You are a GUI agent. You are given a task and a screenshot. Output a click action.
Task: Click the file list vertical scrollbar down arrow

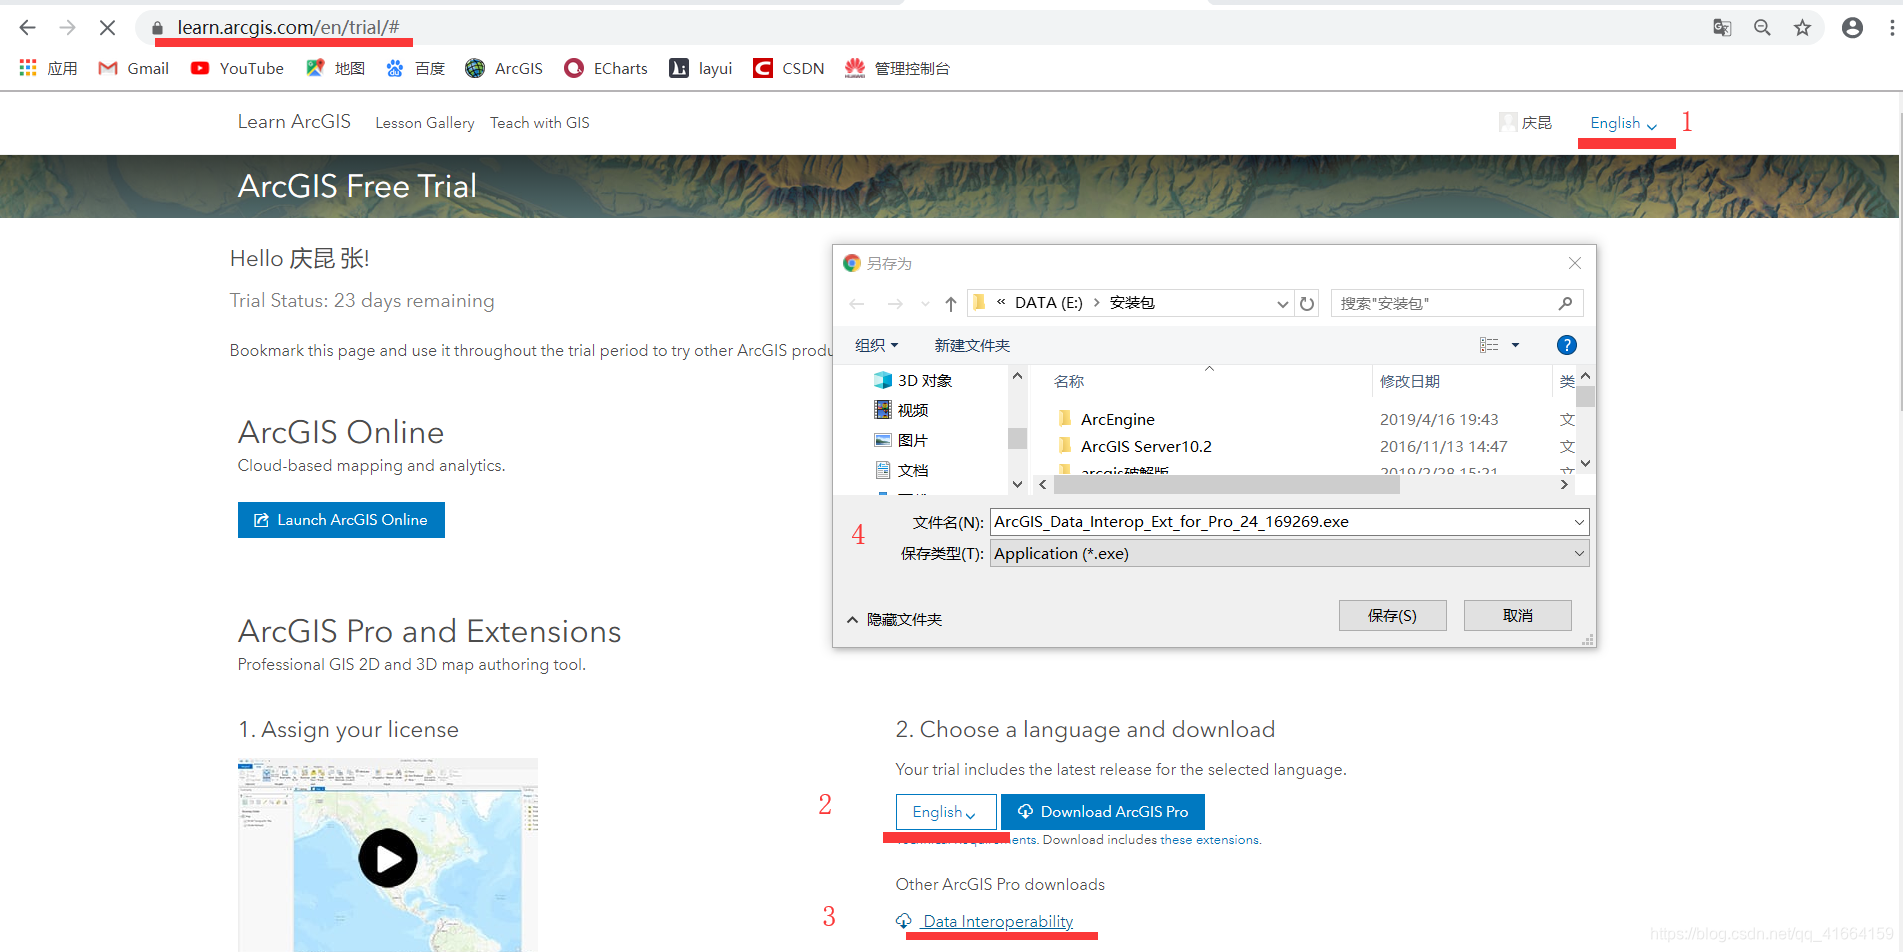pos(1586,463)
